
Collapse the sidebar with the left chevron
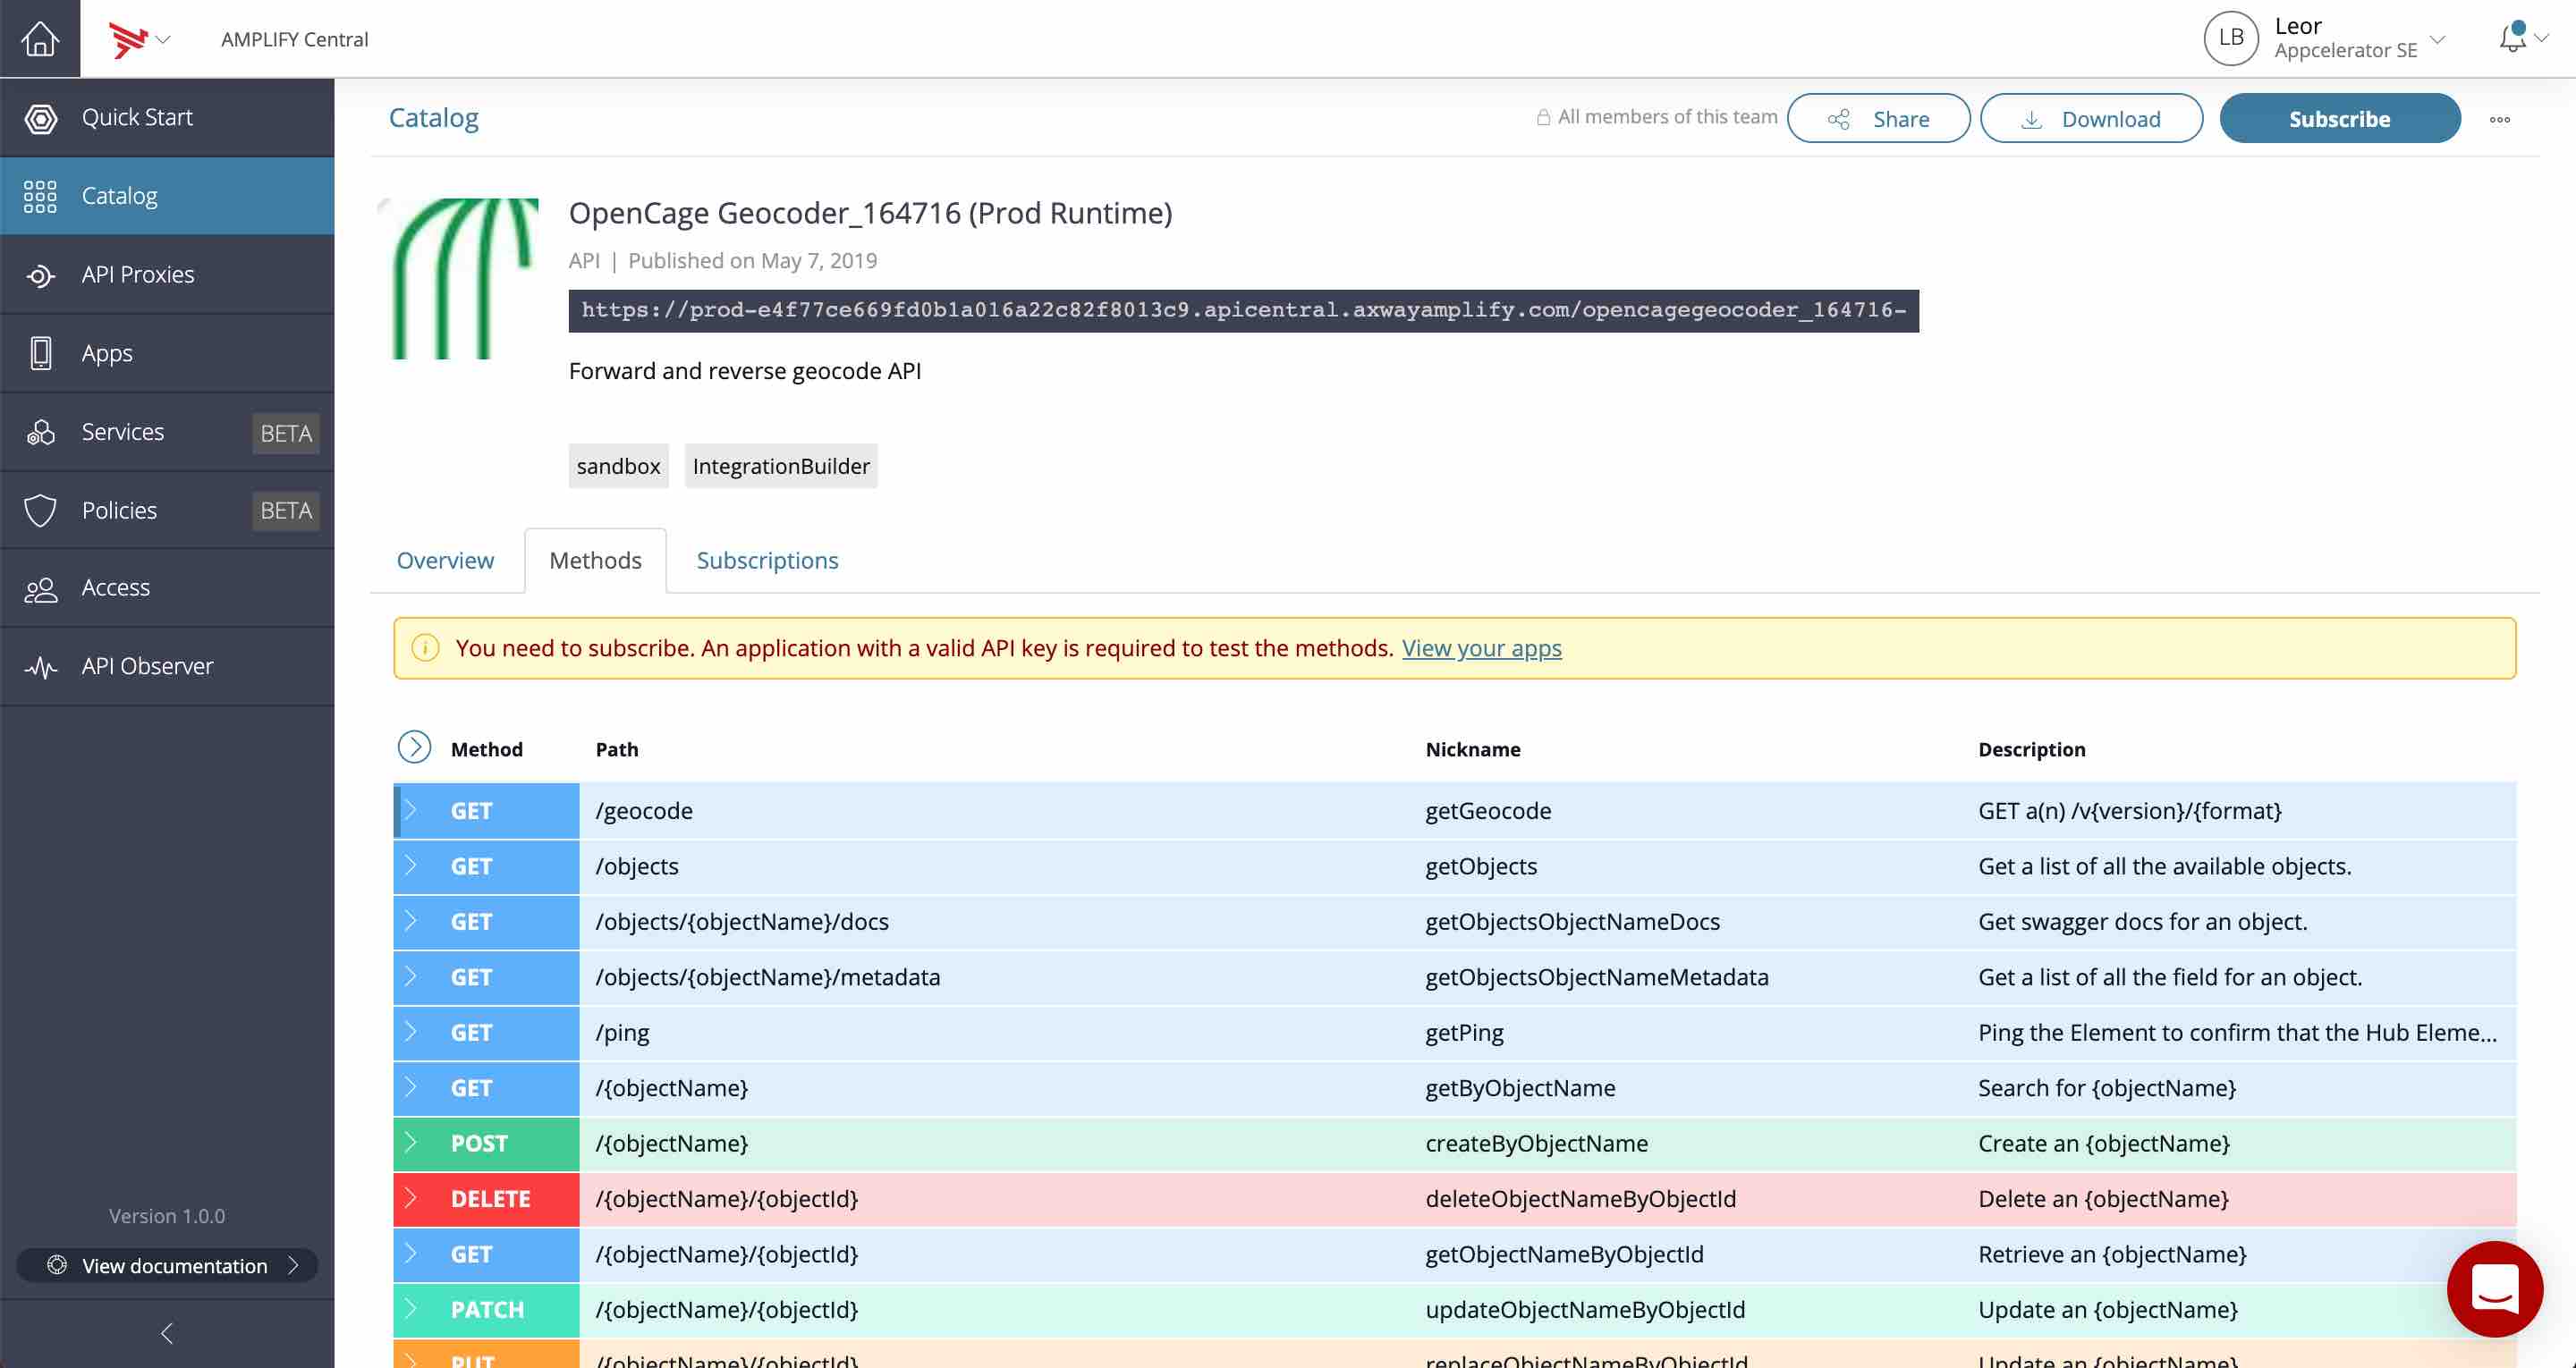167,1333
